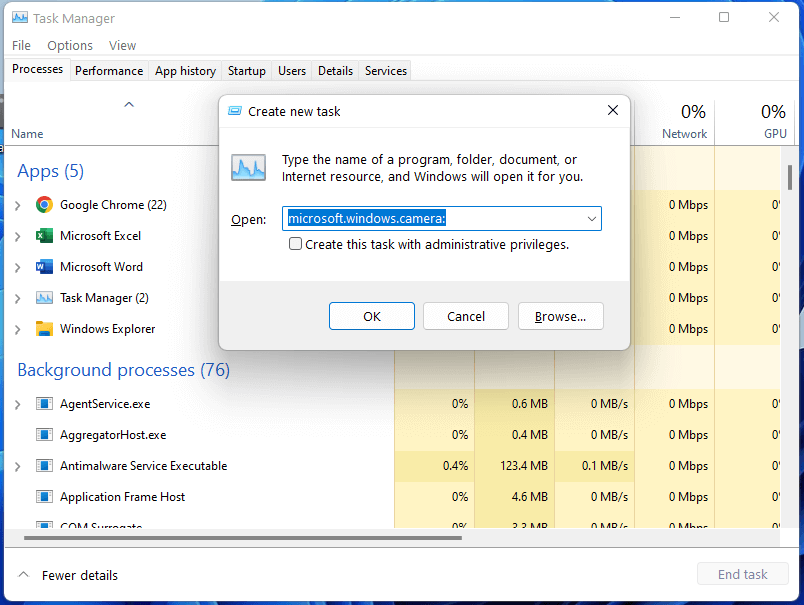Click the 0.4% CPU value for Antimalware
Screen dimensions: 804x605
pyautogui.click(x=455, y=466)
